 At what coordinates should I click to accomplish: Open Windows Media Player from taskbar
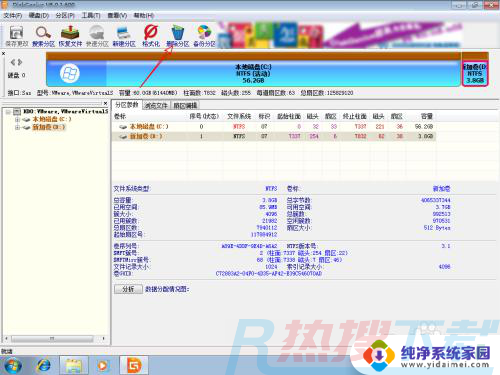103,366
